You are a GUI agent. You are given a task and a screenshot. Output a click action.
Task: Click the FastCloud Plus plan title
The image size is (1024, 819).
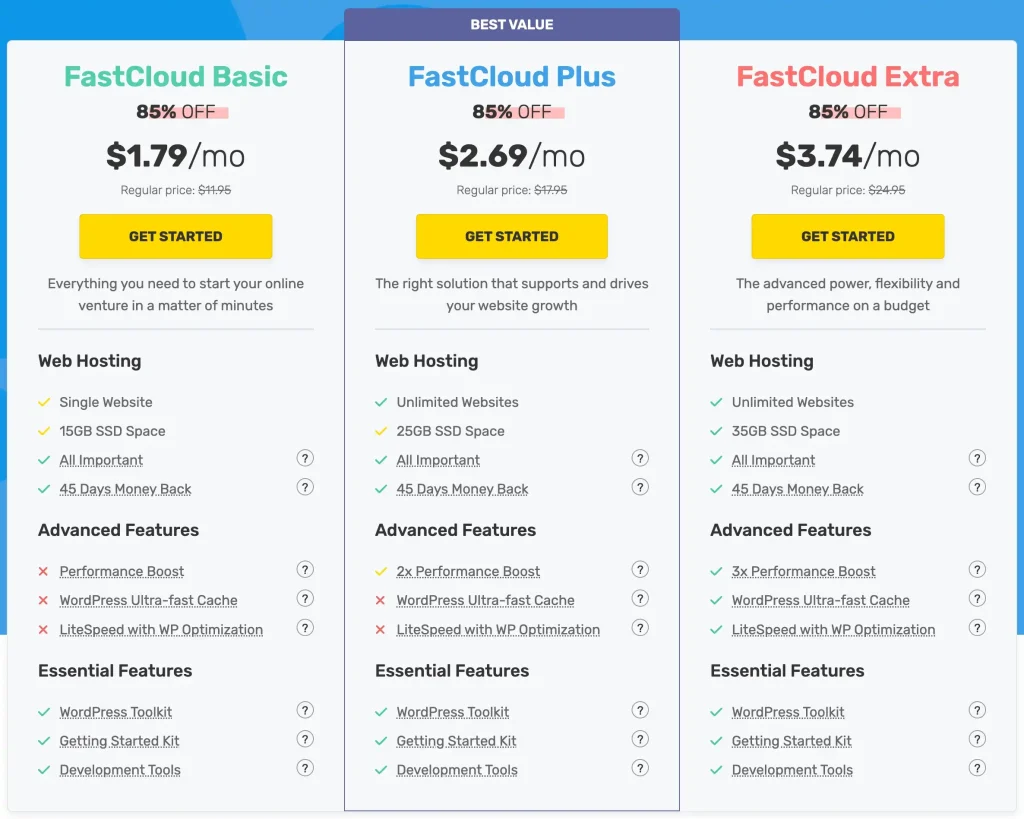pos(512,77)
